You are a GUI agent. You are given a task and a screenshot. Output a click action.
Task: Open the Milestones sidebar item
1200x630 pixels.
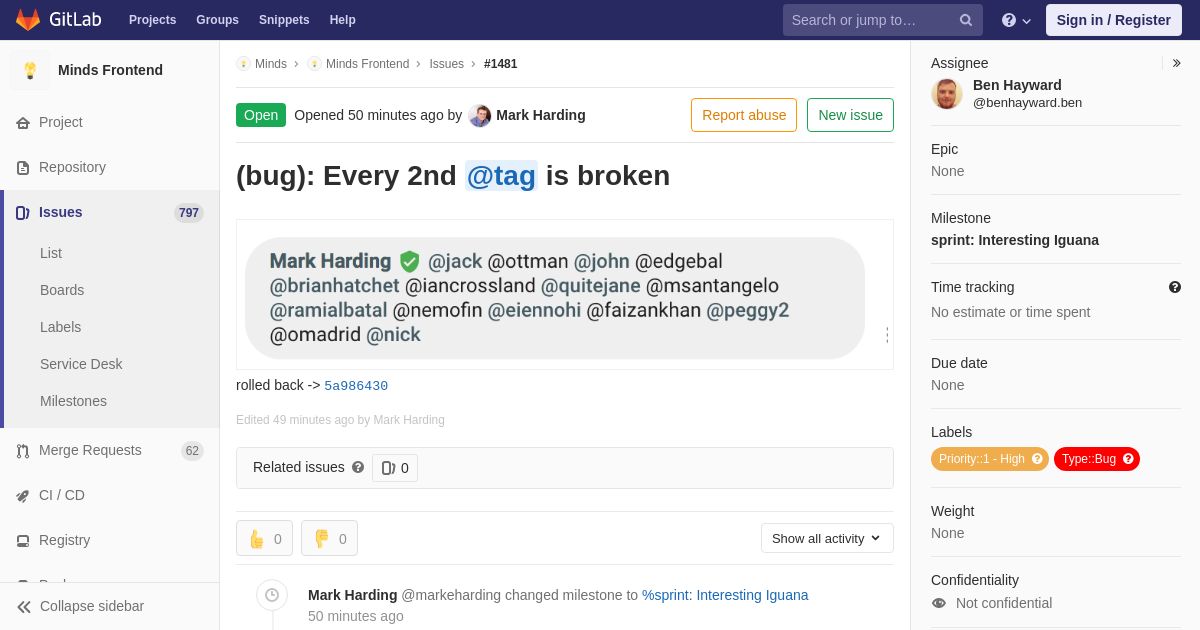click(x=73, y=401)
